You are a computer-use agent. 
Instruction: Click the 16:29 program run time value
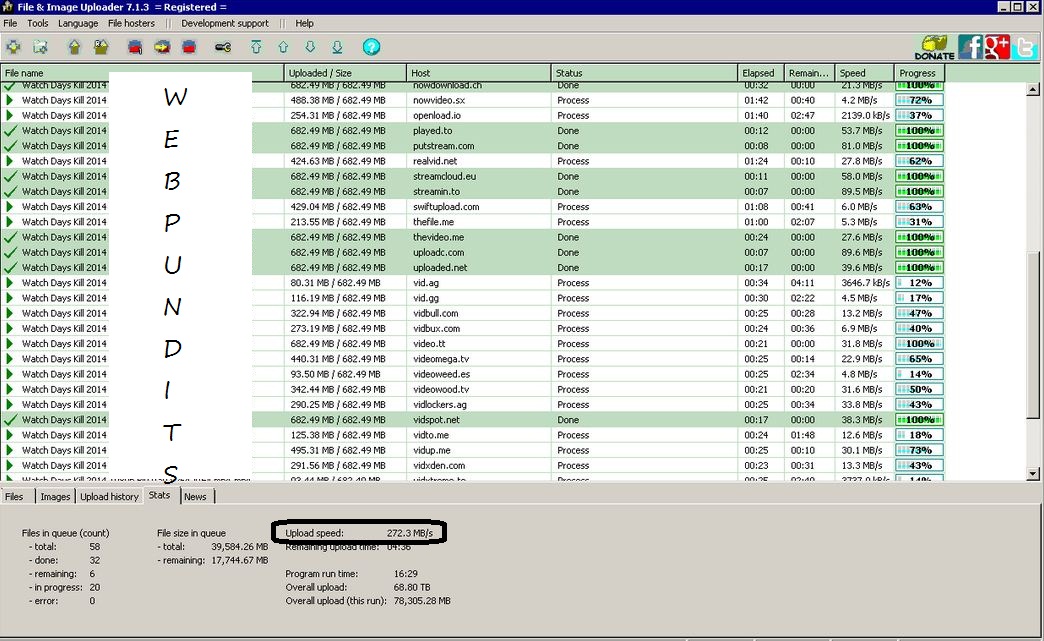tap(405, 574)
